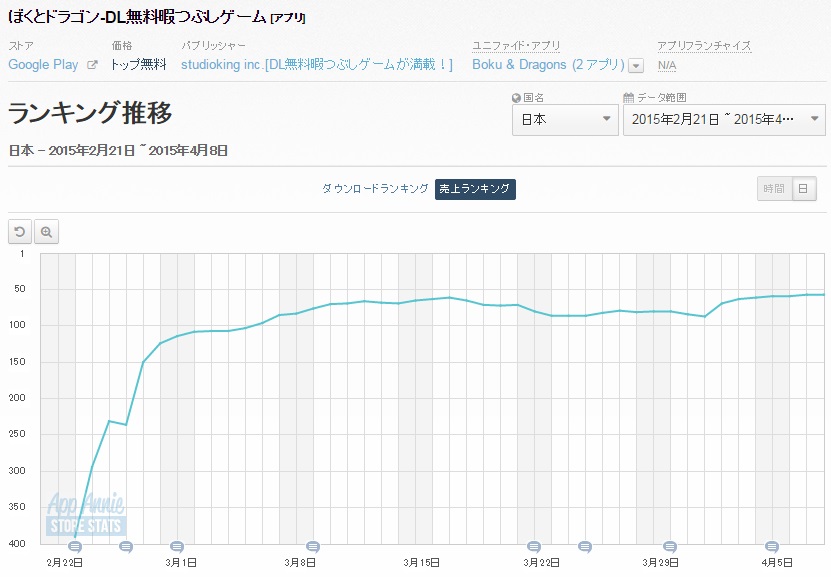Open the event bubble above the 4月5日 label
Viewport: 831px width, 577px height.
pos(772,547)
